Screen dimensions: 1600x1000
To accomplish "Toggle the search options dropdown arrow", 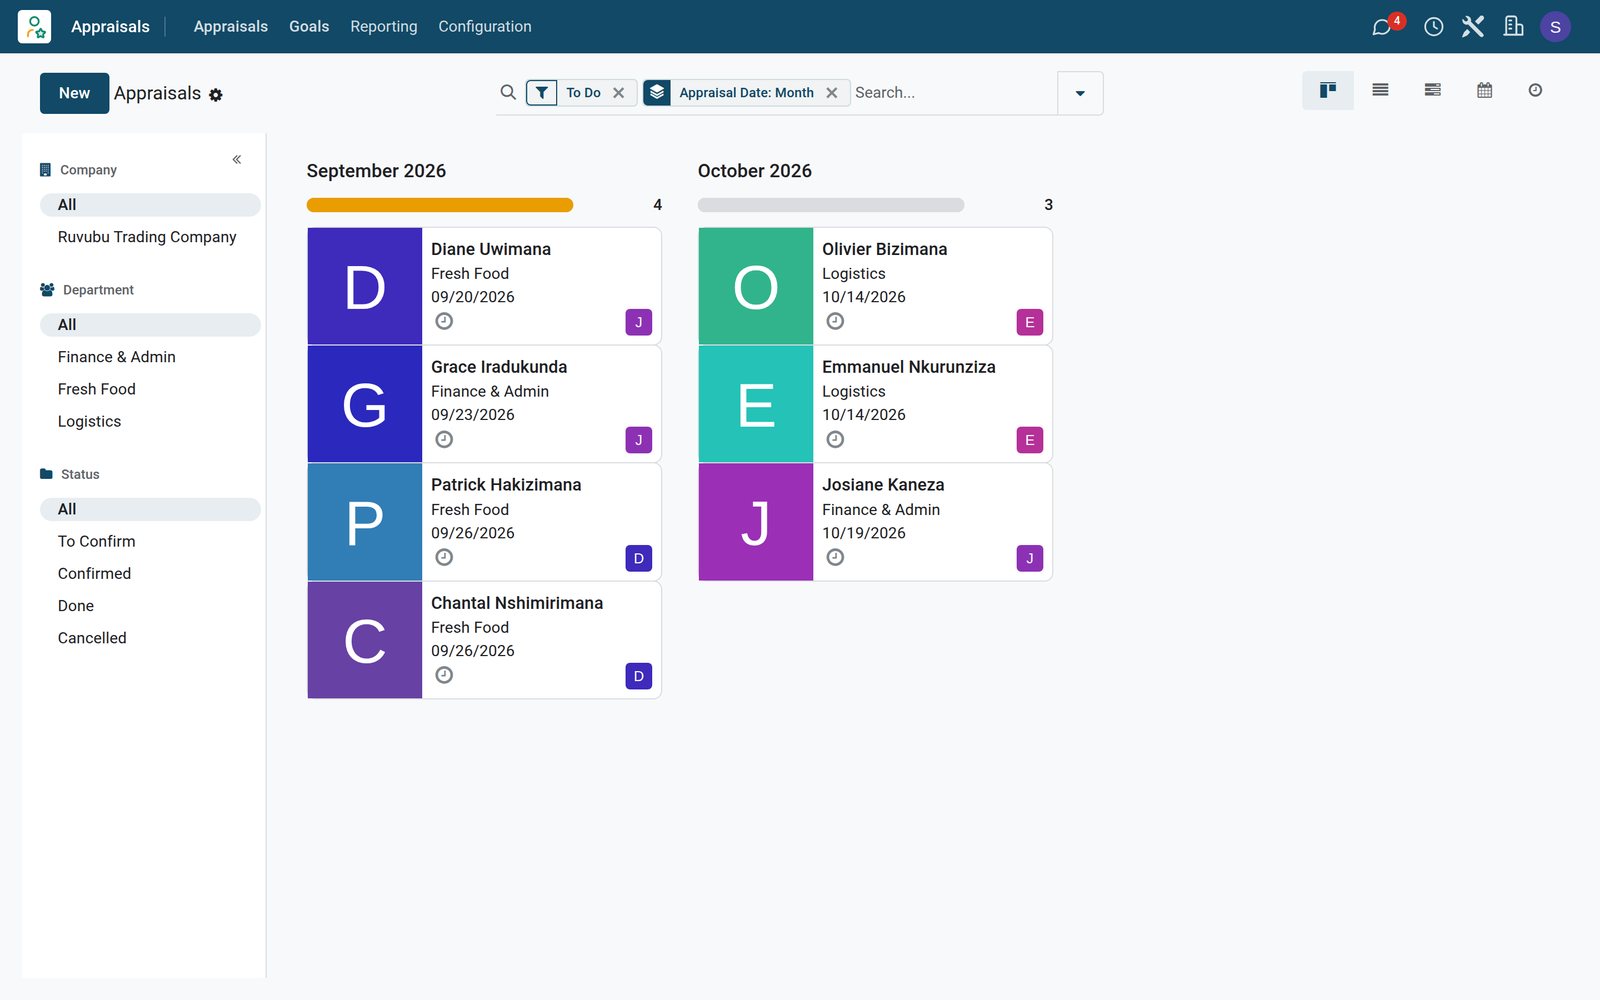I will [1080, 93].
